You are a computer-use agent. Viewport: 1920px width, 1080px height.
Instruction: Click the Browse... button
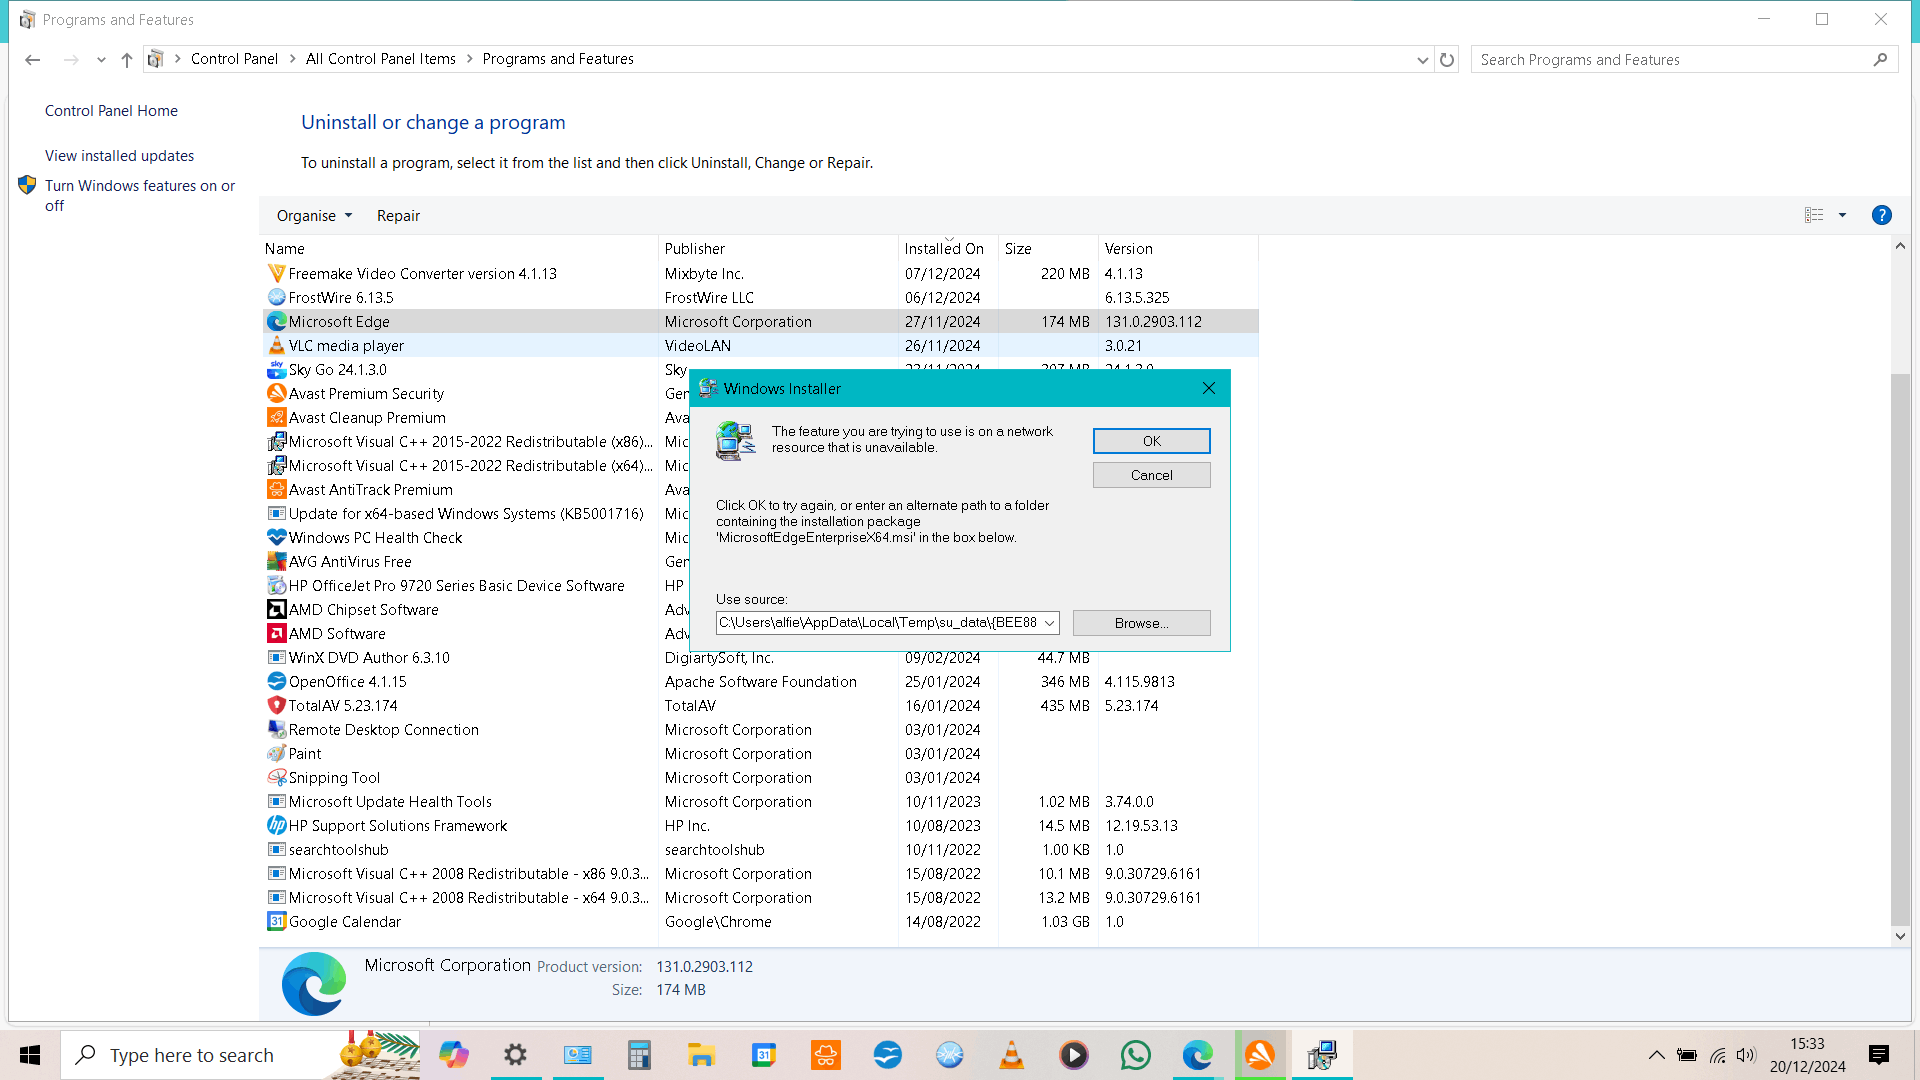(1141, 623)
